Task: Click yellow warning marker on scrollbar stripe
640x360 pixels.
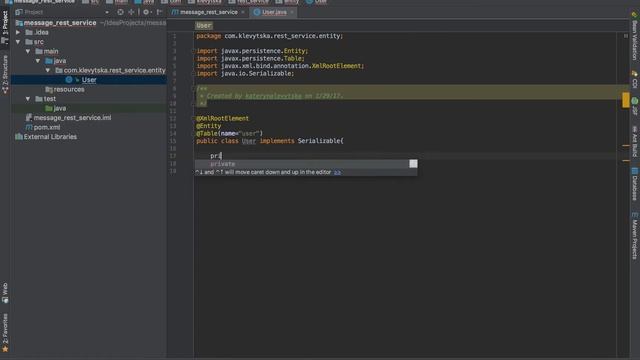Action: point(626,100)
